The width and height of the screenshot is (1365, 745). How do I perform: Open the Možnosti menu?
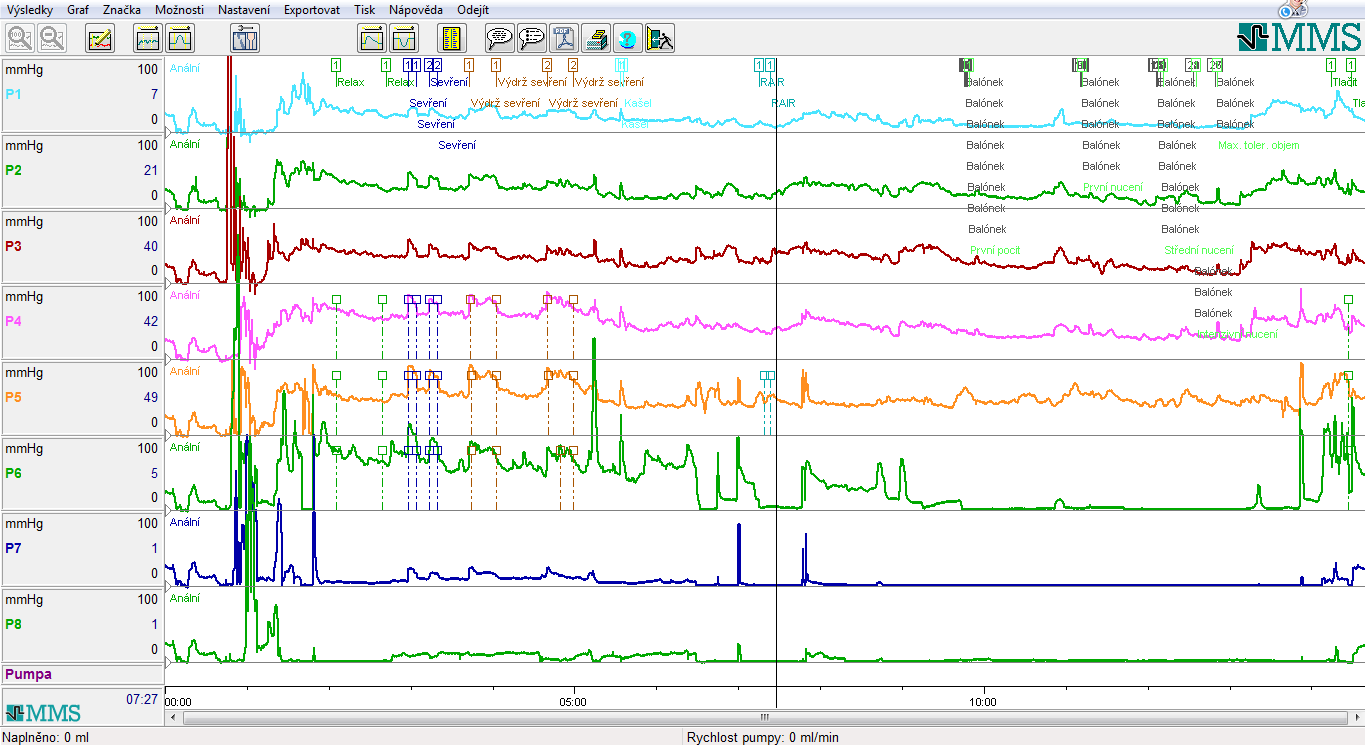coord(180,9)
